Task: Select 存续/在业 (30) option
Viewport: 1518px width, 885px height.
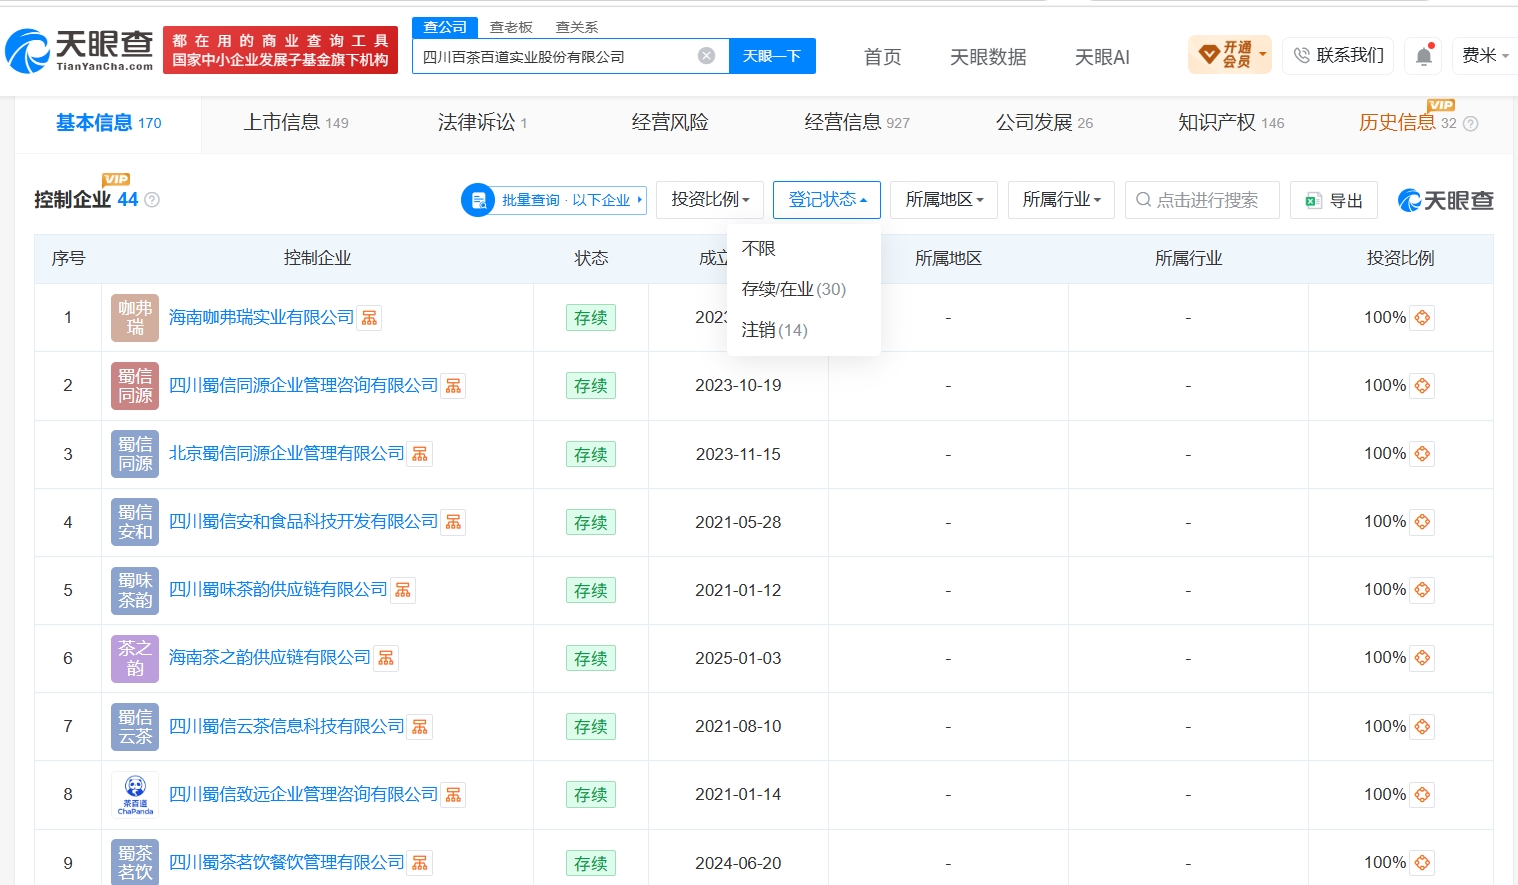Action: (x=794, y=289)
